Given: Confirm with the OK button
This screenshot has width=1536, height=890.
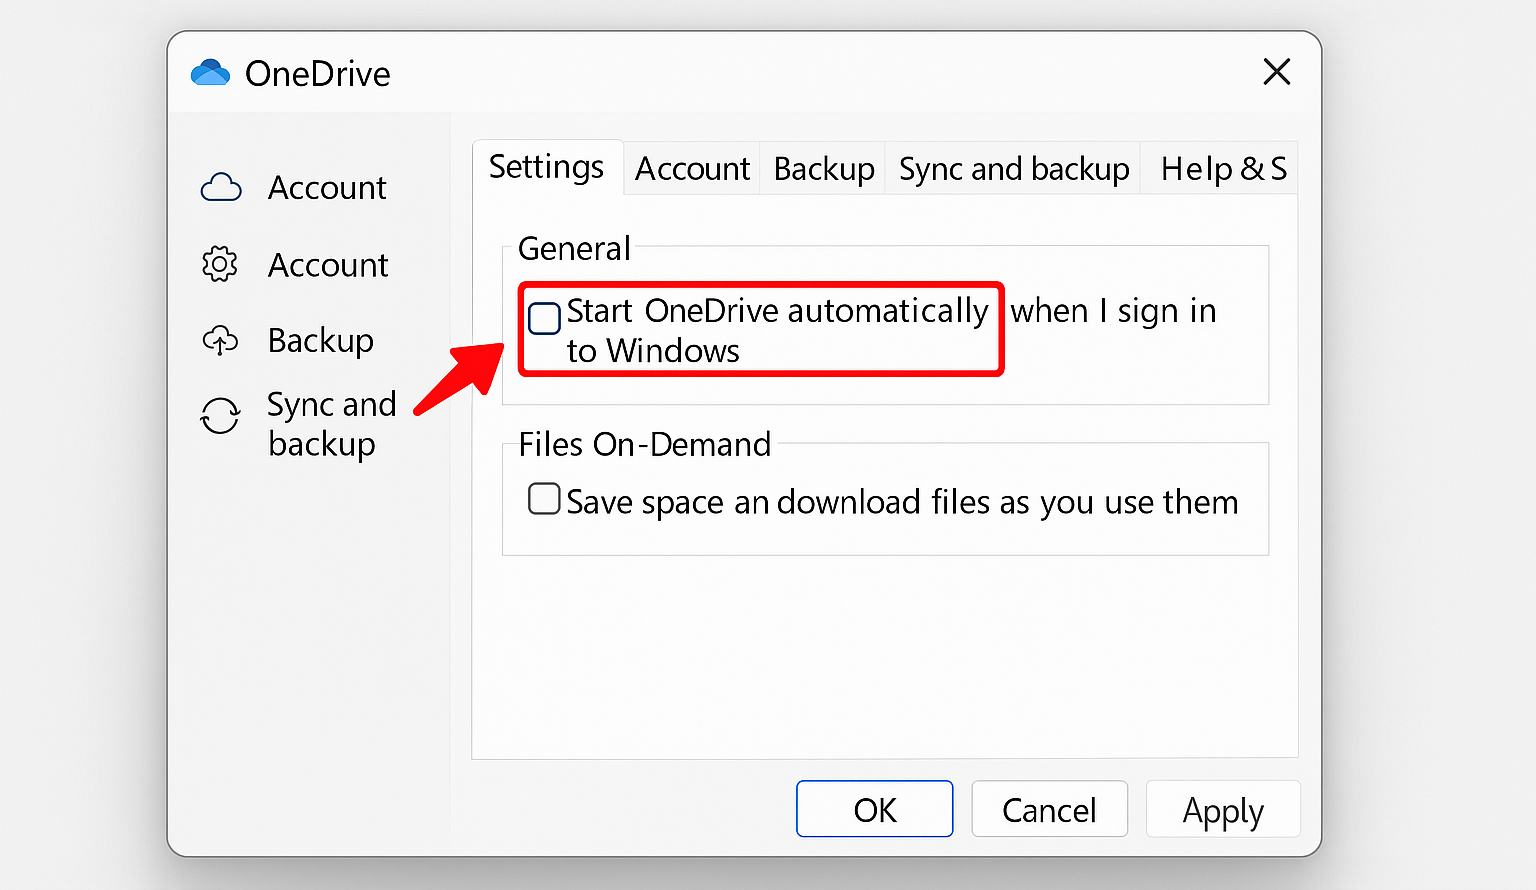Looking at the screenshot, I should pos(875,809).
